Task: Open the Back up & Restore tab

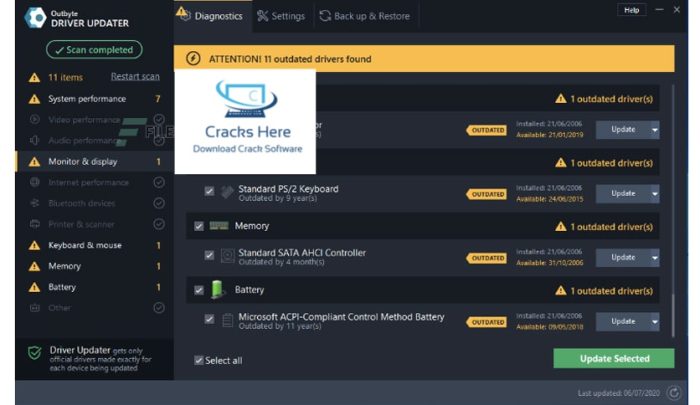Action: pos(365,16)
